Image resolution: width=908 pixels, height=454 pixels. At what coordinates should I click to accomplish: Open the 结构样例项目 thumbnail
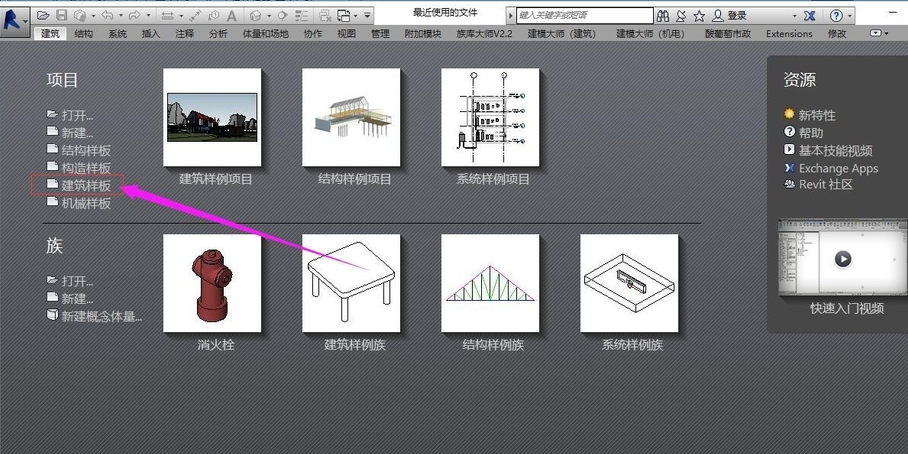click(351, 118)
